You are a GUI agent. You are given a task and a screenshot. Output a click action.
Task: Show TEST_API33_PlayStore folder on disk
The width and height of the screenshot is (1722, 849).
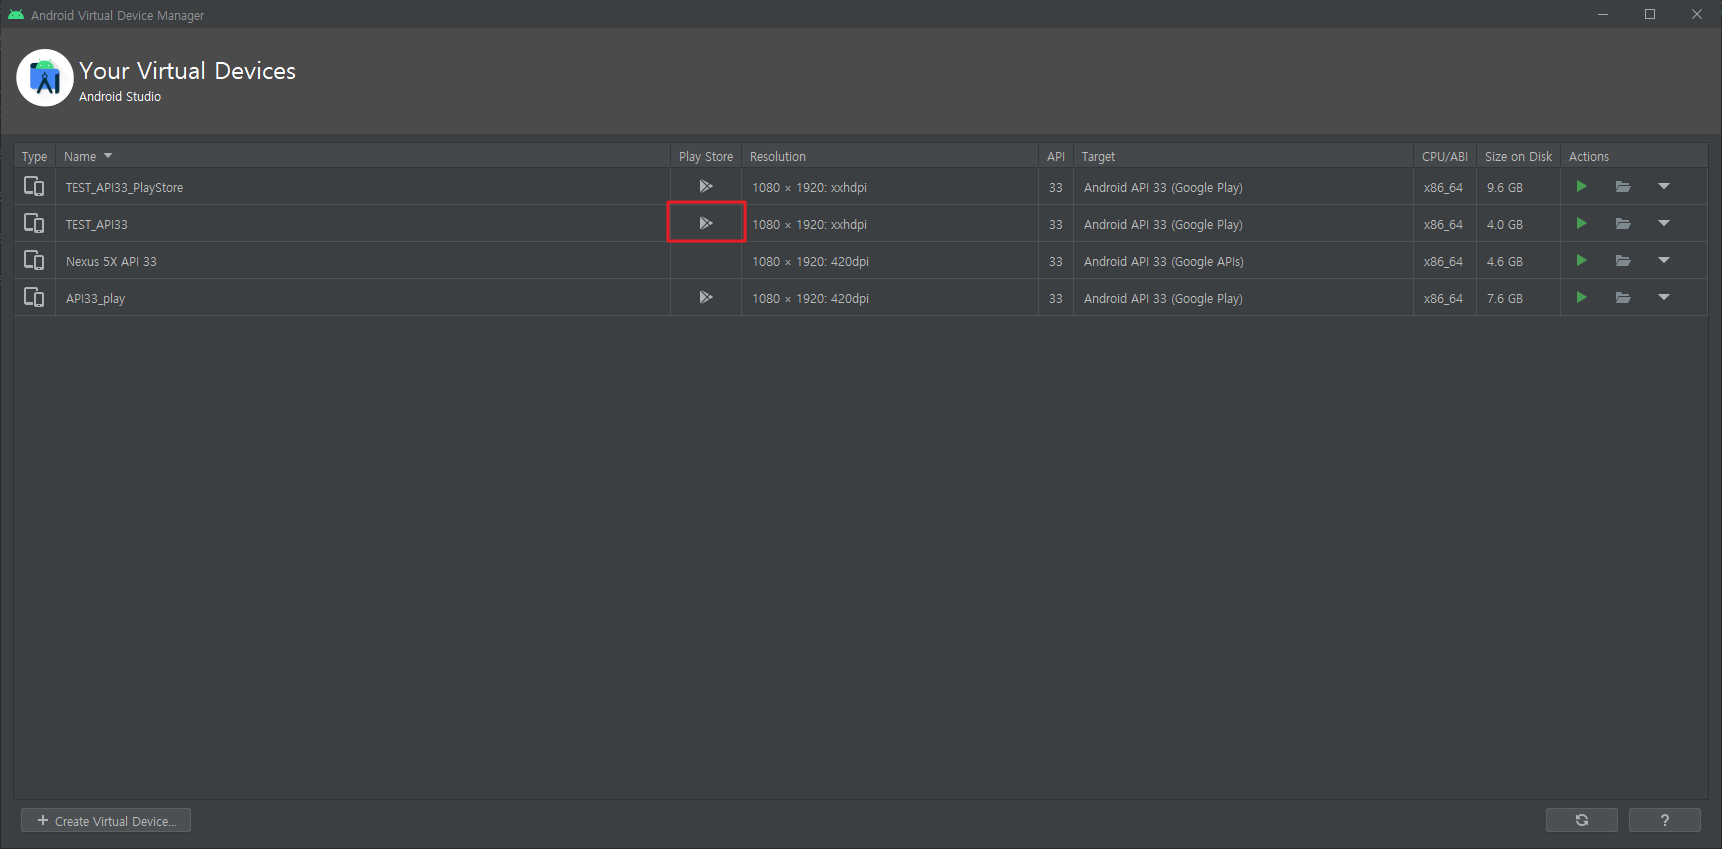click(x=1623, y=187)
